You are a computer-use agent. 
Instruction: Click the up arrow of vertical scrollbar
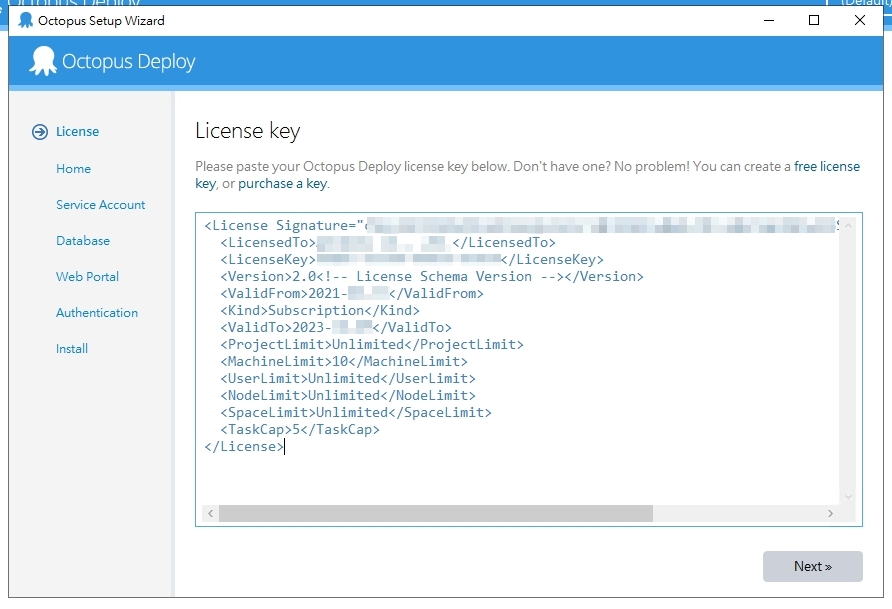848,226
